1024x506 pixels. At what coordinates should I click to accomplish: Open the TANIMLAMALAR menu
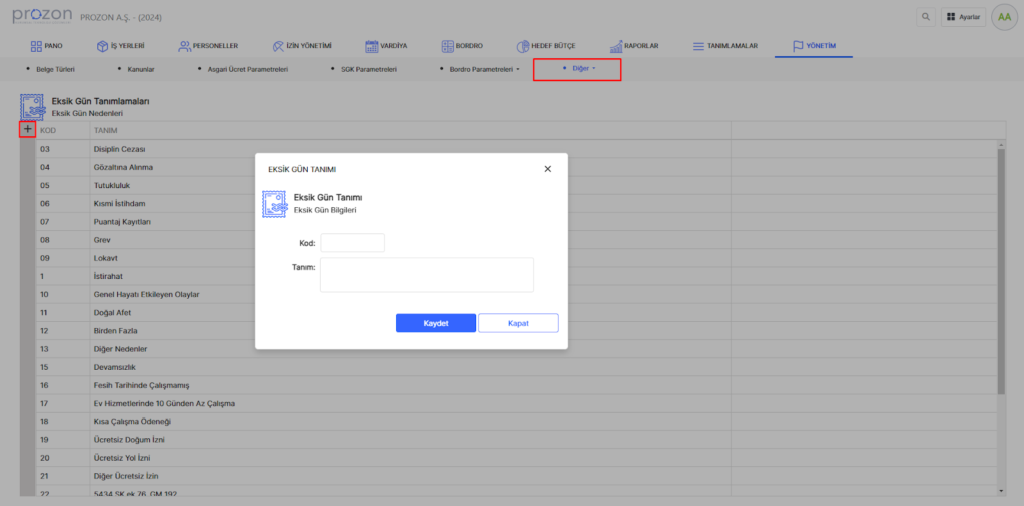coord(725,46)
